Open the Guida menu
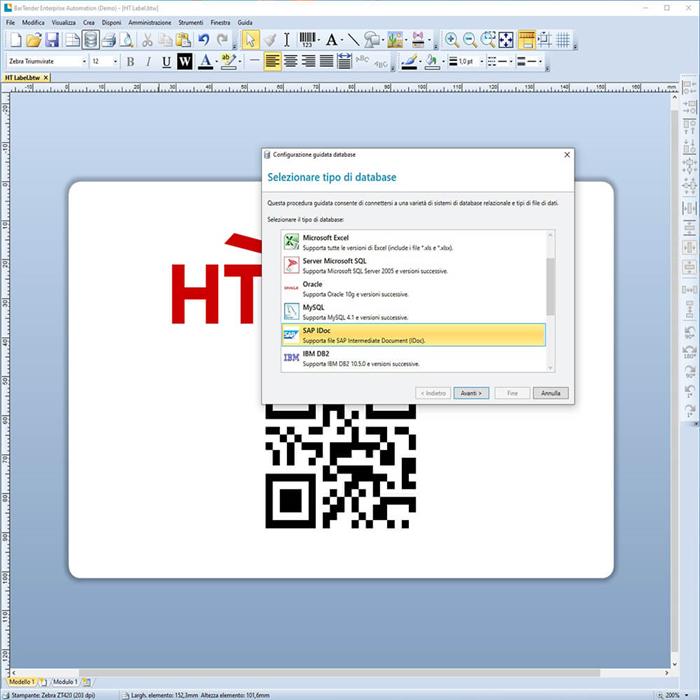The width and height of the screenshot is (700, 700). click(245, 22)
